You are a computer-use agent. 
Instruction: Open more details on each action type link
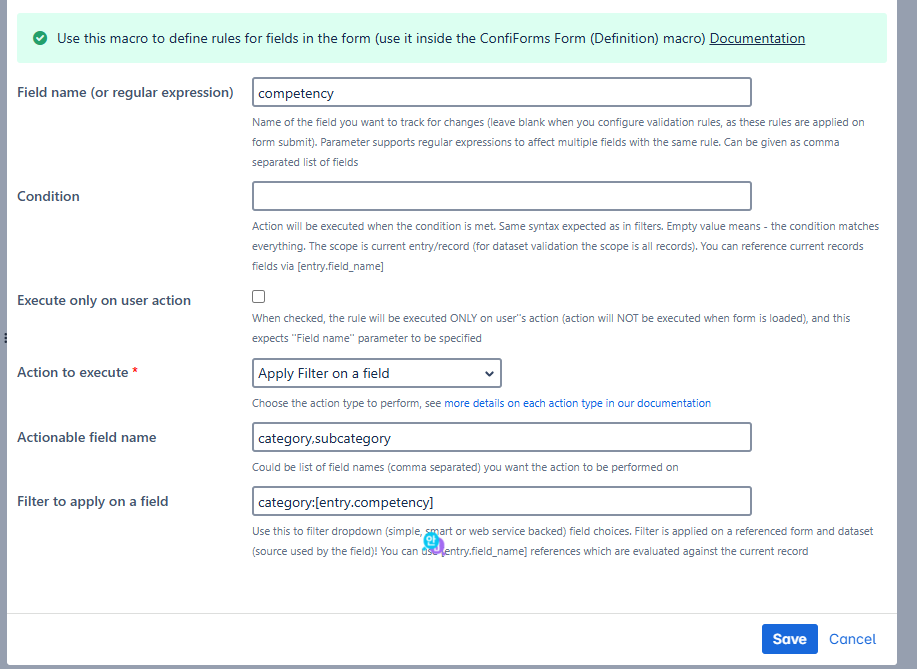pos(577,403)
